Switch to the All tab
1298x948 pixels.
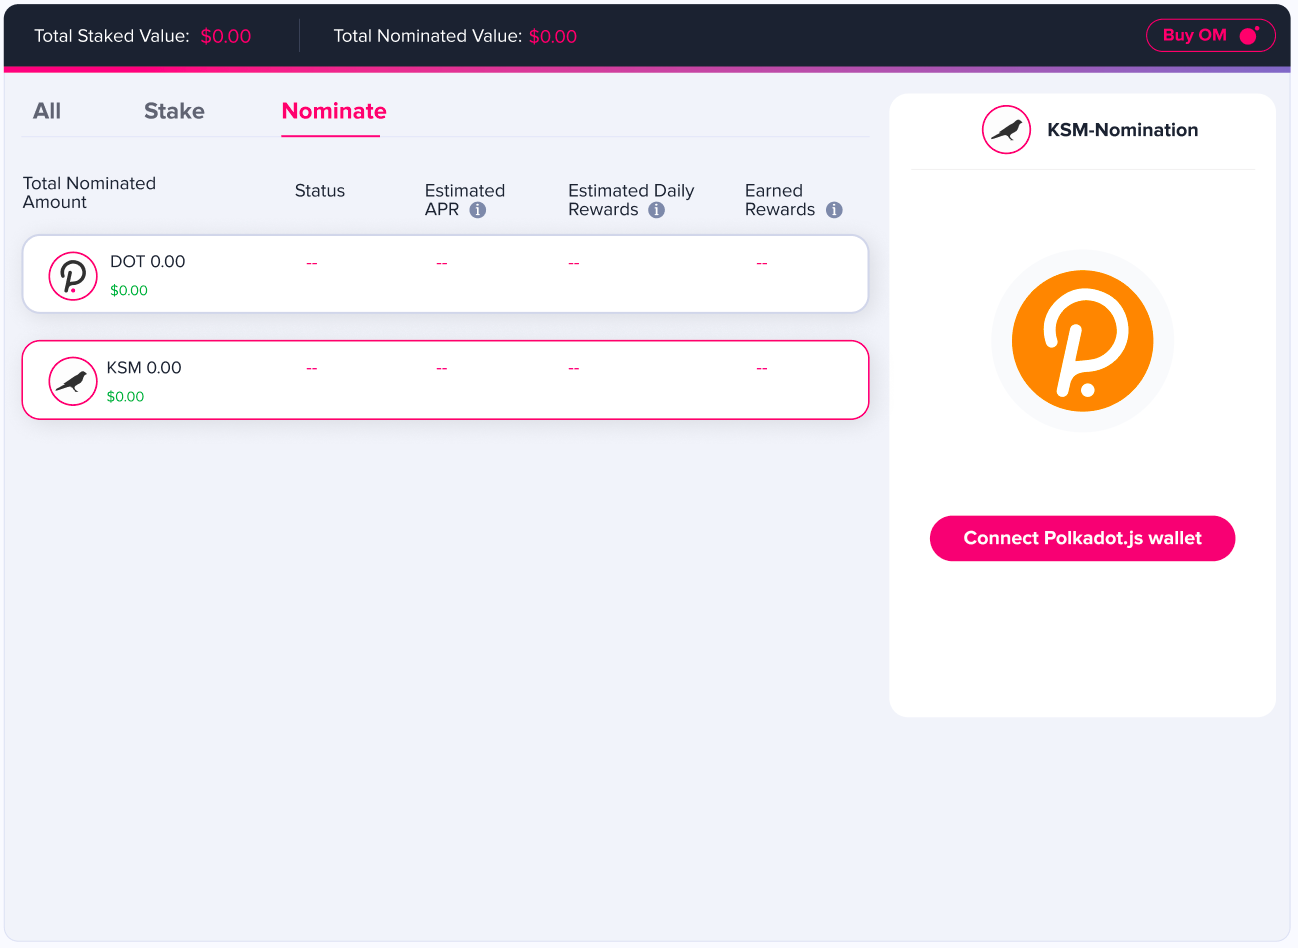click(x=47, y=111)
